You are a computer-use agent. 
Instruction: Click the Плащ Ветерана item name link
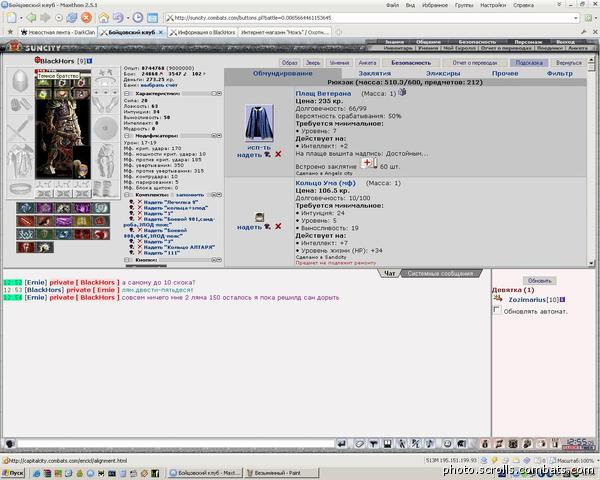[323, 93]
